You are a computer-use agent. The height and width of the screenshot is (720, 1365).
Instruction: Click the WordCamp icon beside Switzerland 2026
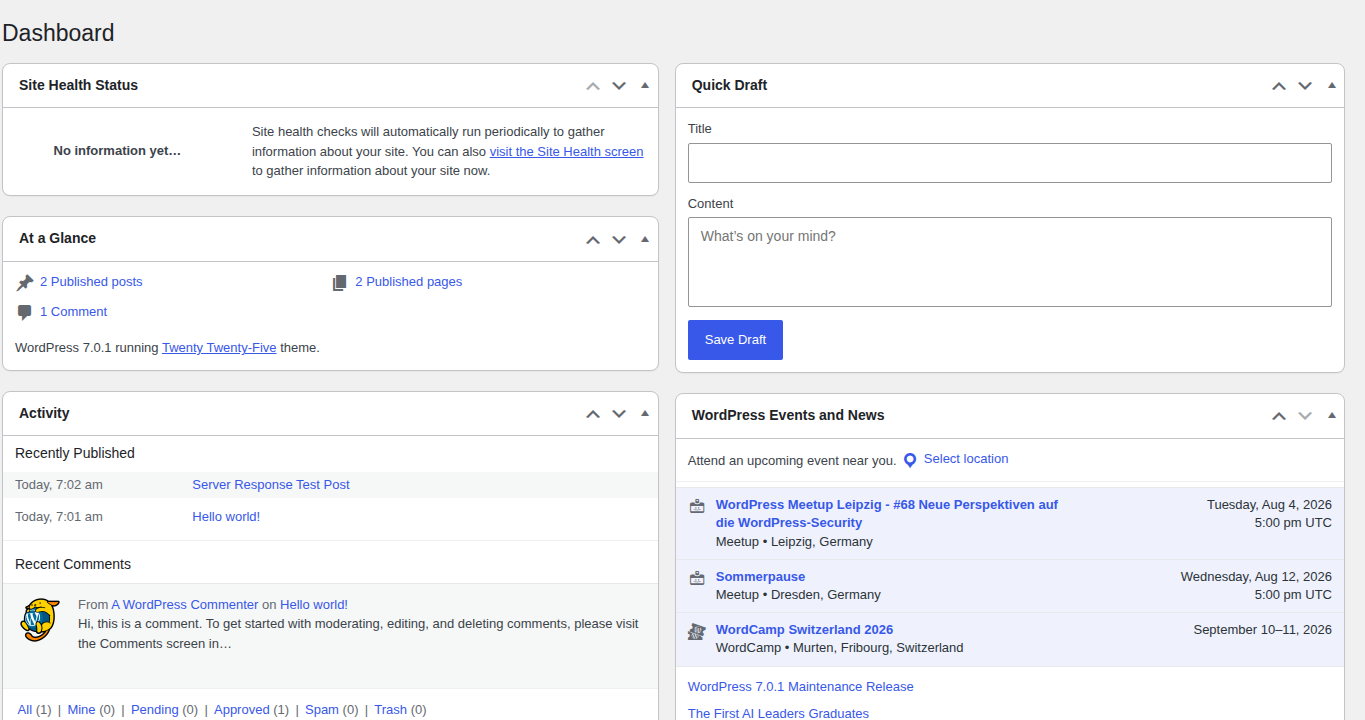pos(697,631)
